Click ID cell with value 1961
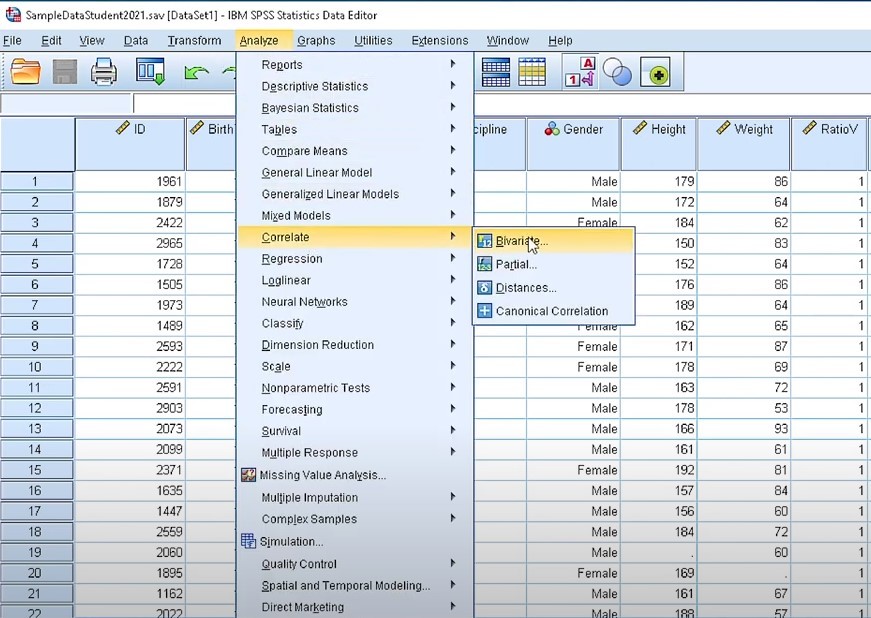The height and width of the screenshot is (618, 871). pyautogui.click(x=130, y=182)
